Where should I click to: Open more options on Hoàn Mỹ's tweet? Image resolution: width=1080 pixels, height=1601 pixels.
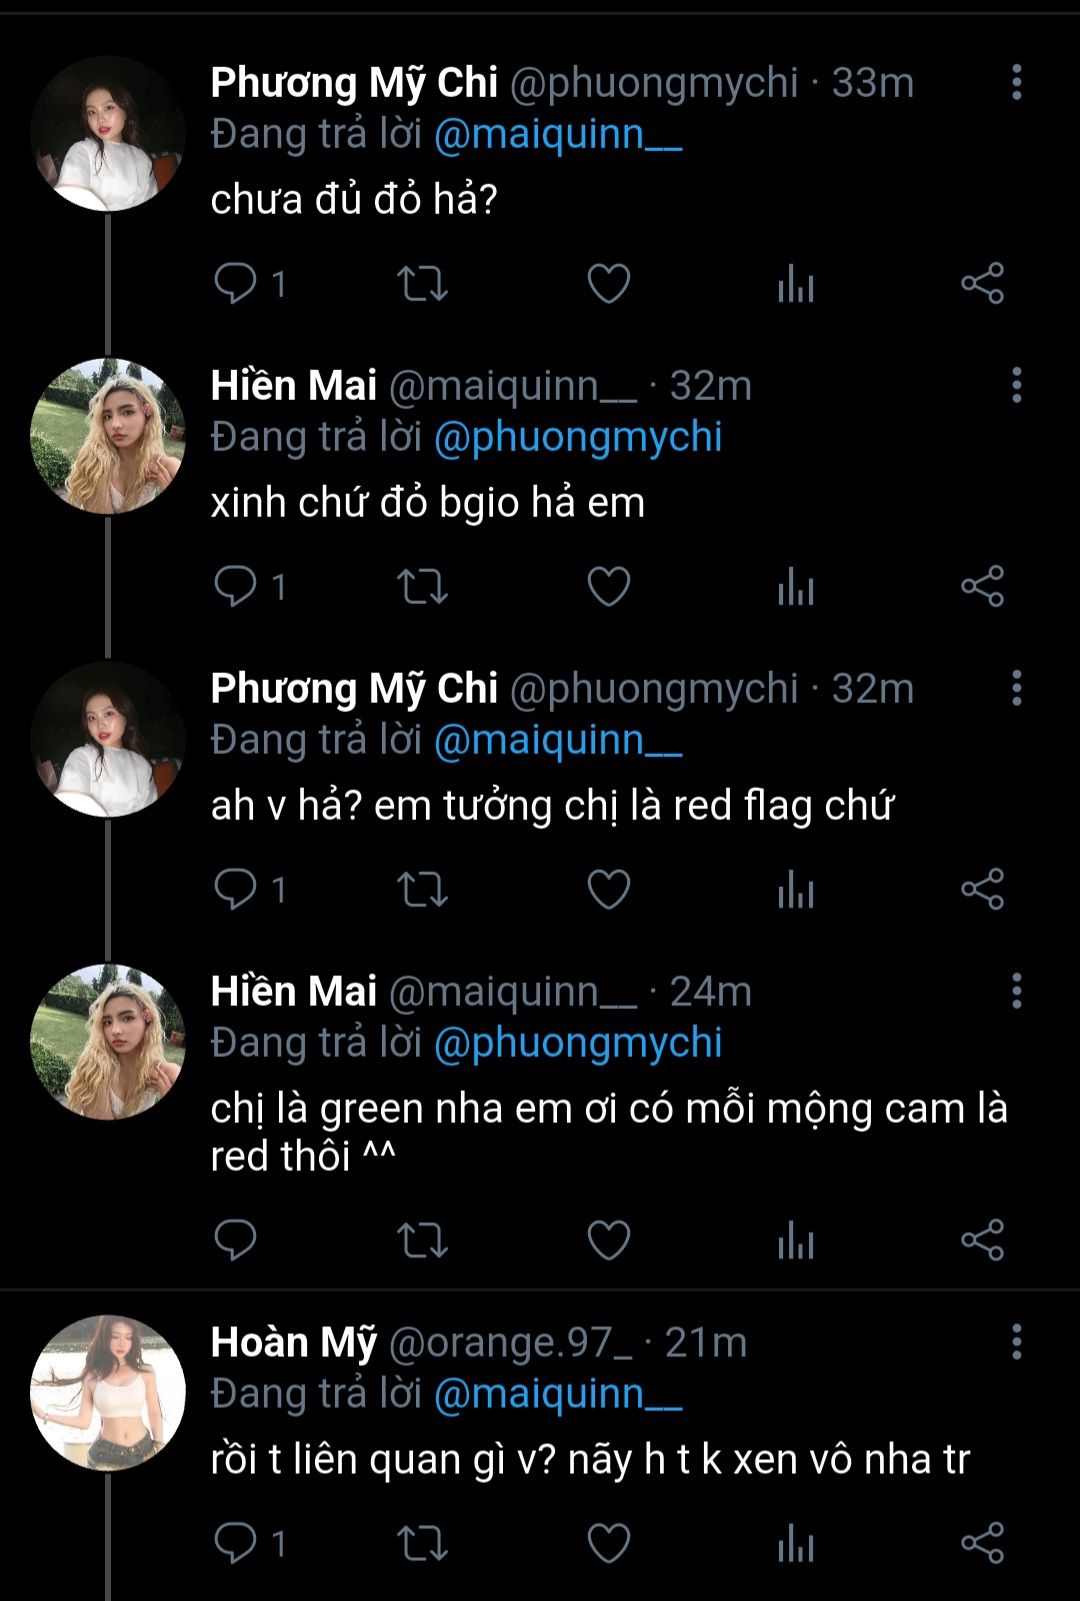pyautogui.click(x=1016, y=1342)
